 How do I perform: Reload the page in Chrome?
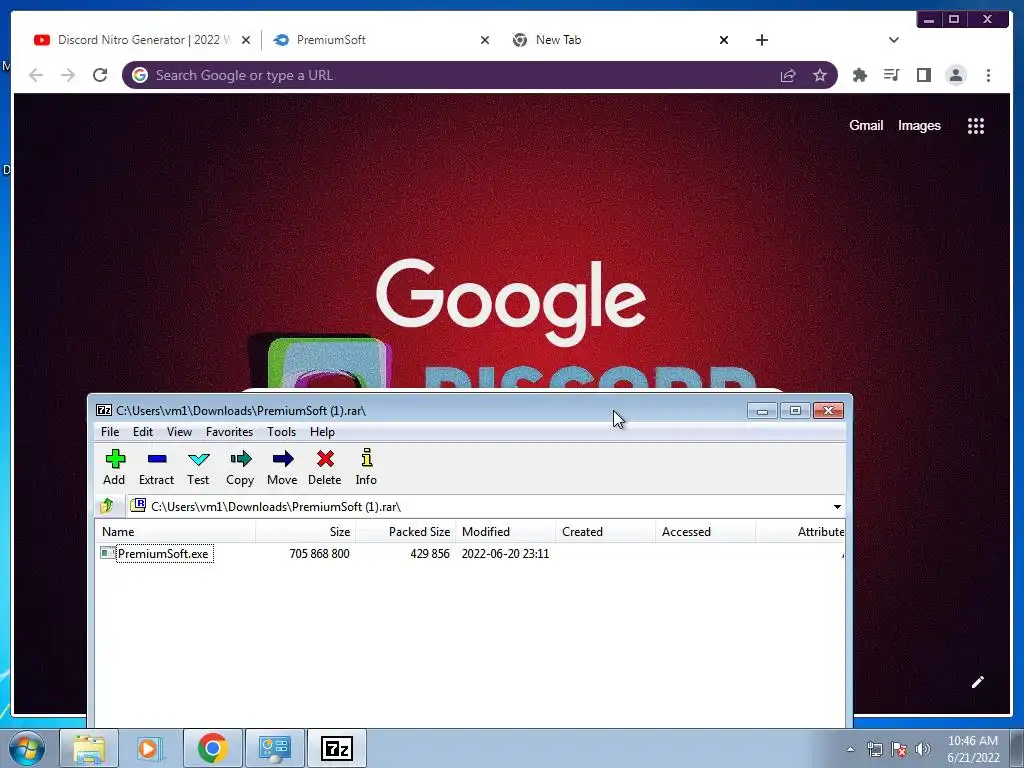[100, 75]
